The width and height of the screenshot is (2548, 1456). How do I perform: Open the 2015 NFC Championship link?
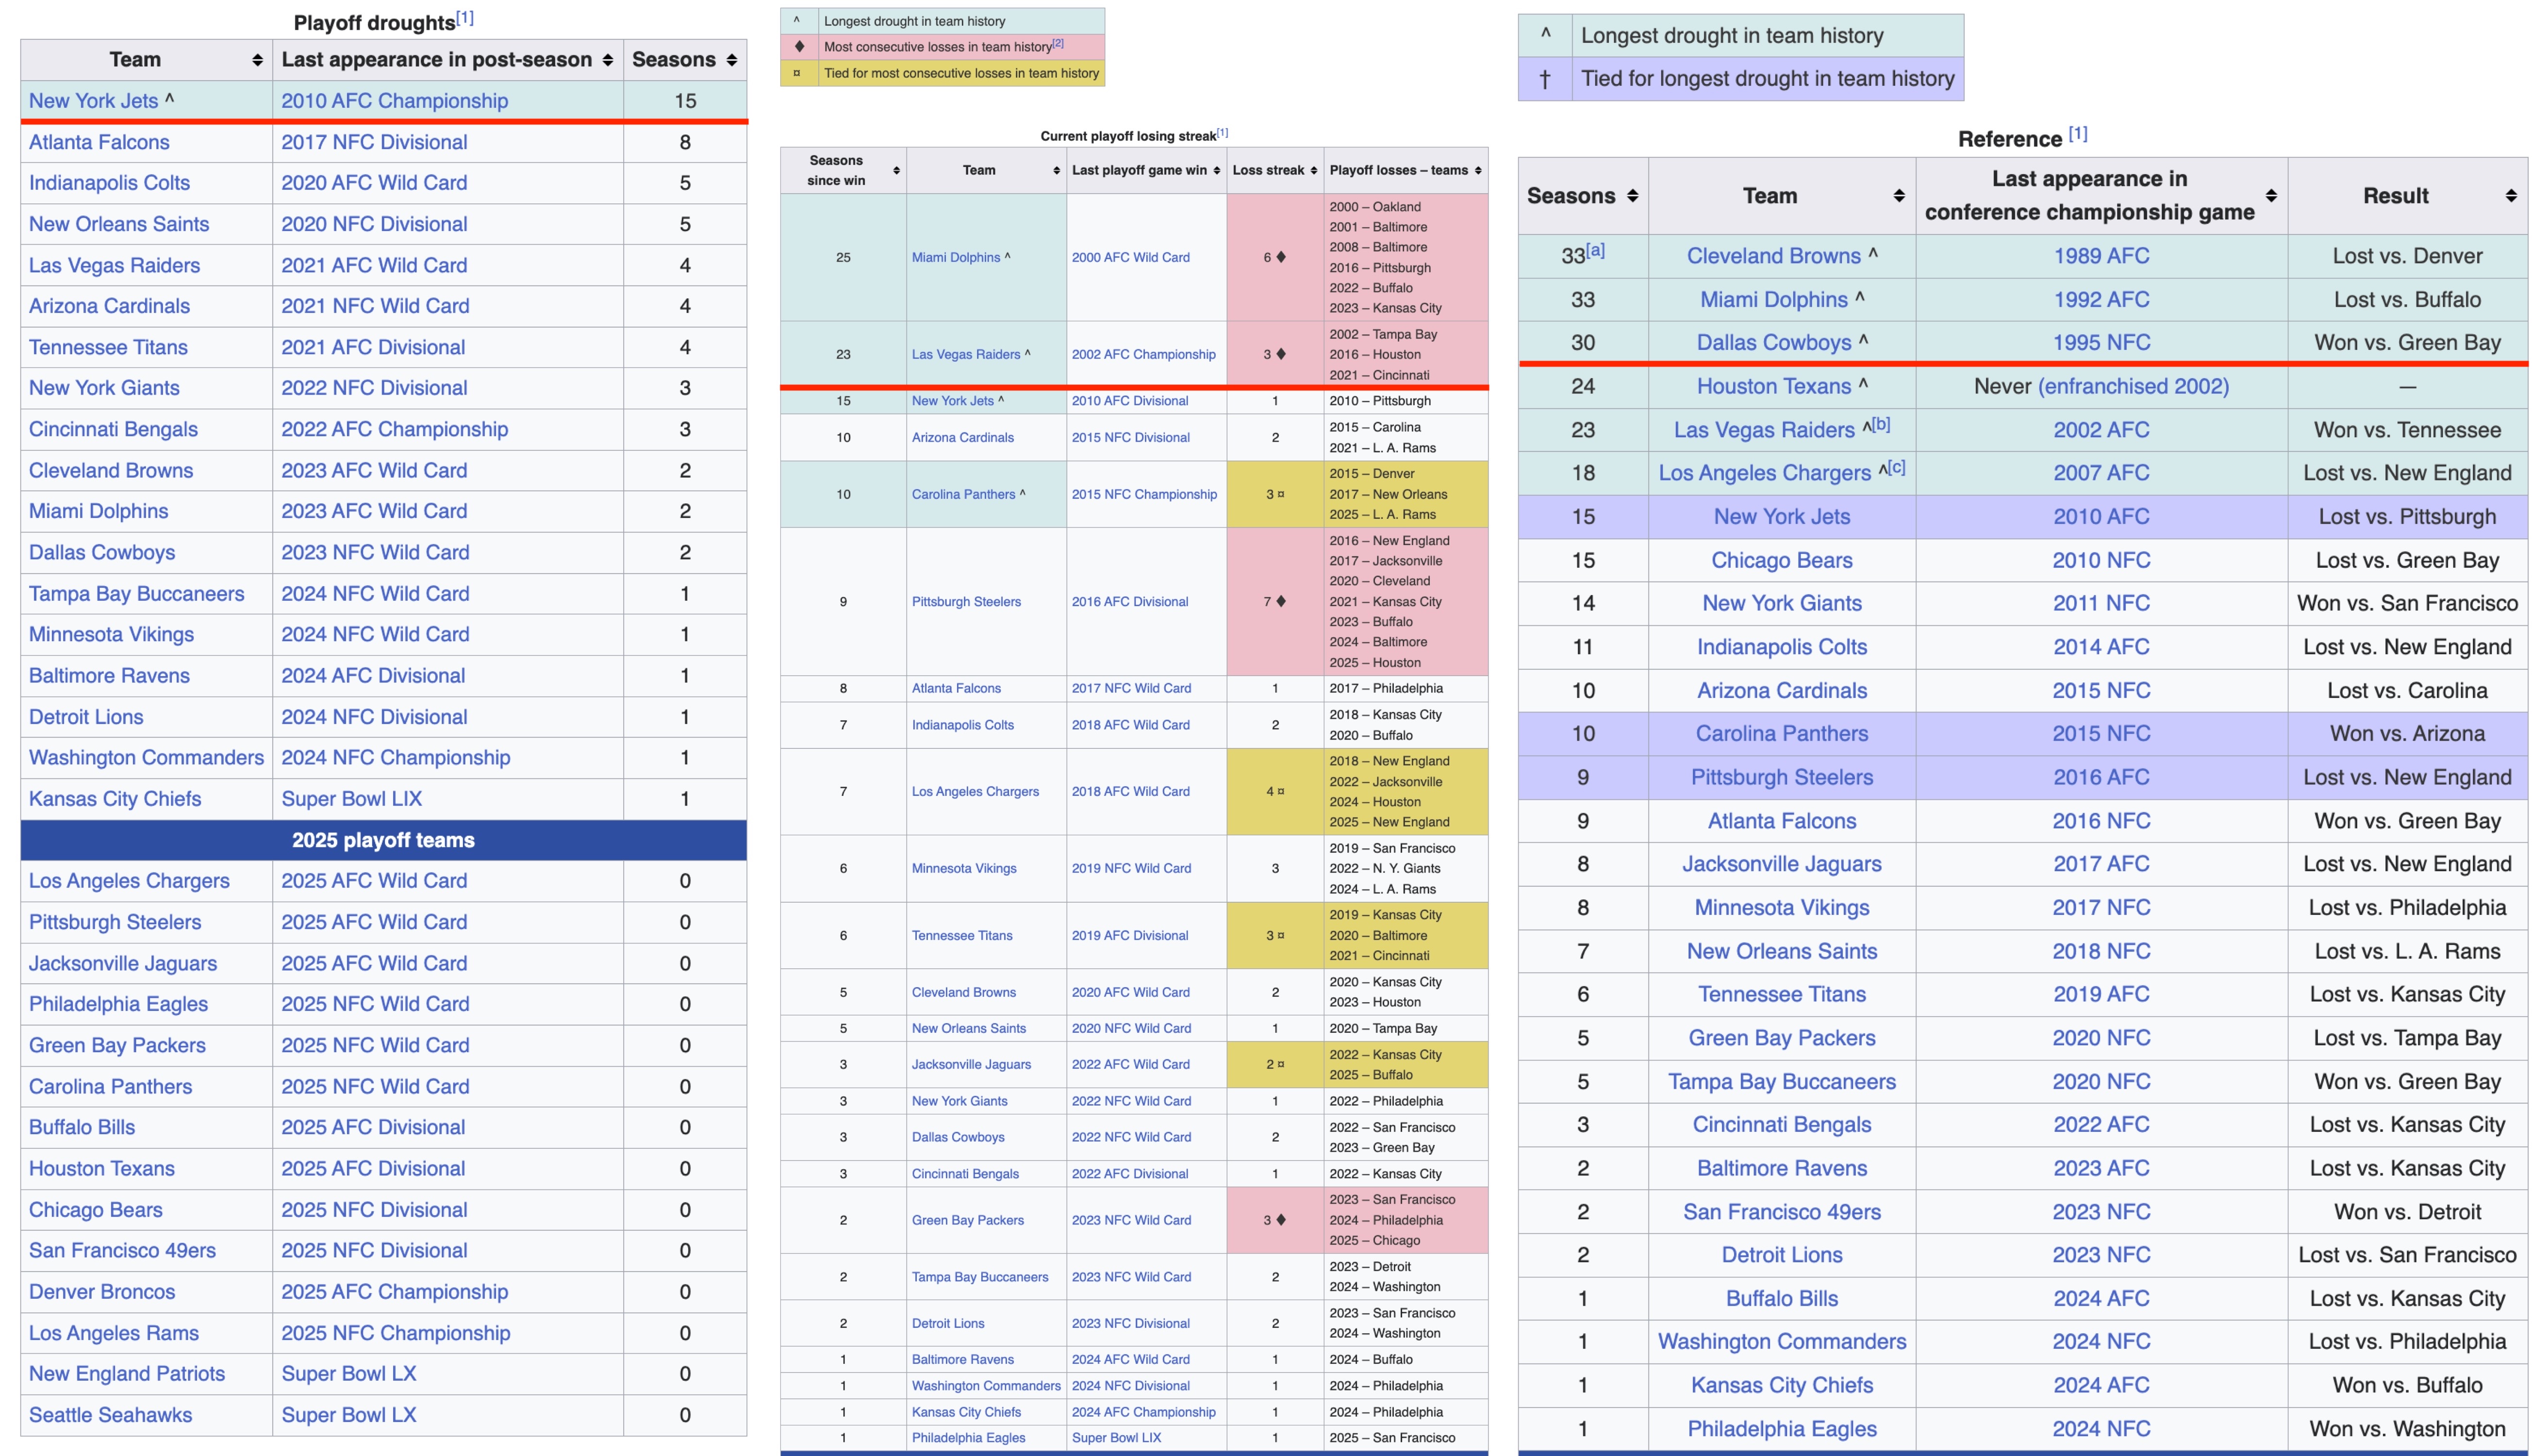click(x=1145, y=494)
